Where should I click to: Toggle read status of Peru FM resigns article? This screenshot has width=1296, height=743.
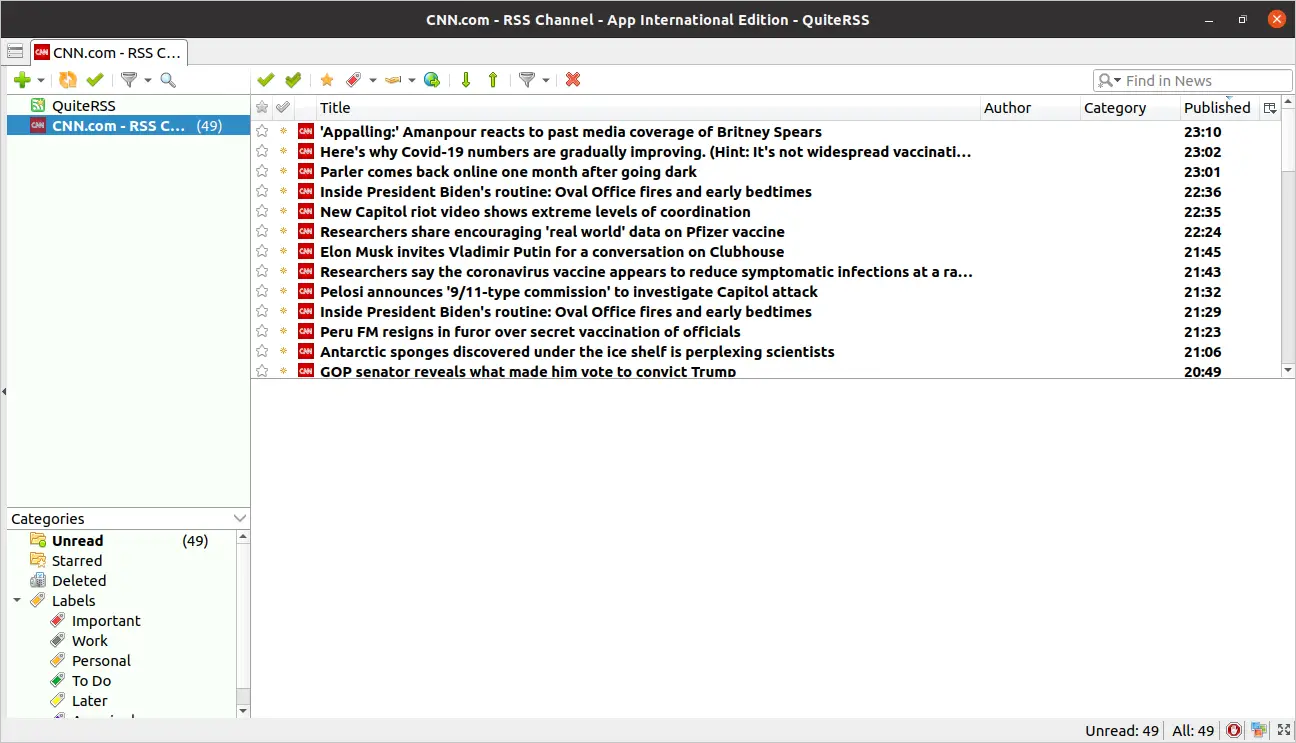click(283, 331)
